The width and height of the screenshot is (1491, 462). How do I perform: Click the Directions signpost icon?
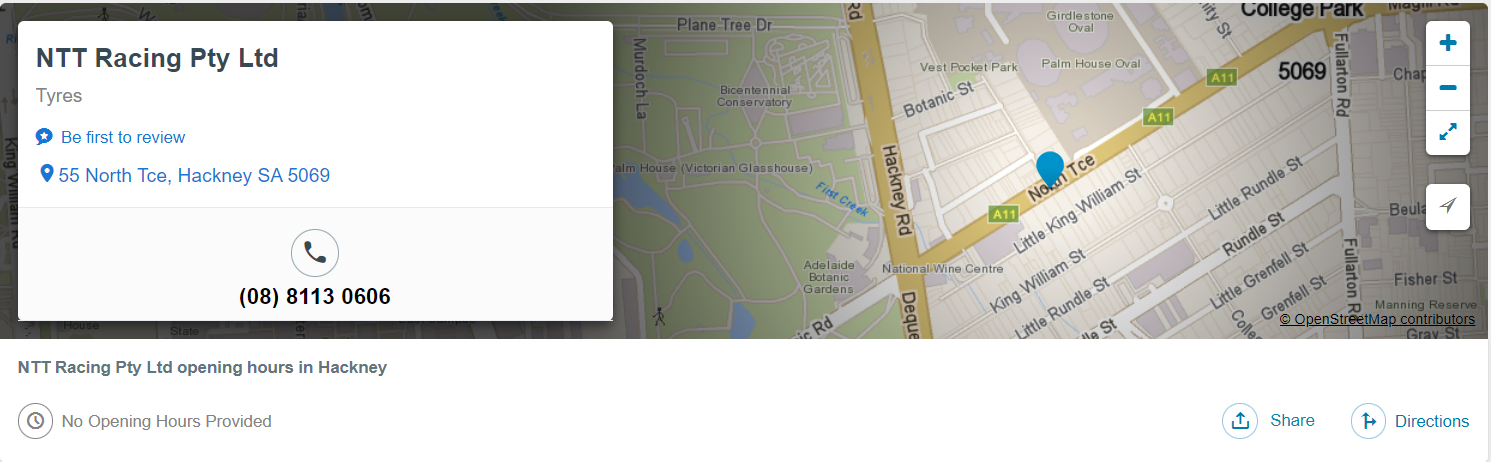pyautogui.click(x=1369, y=421)
